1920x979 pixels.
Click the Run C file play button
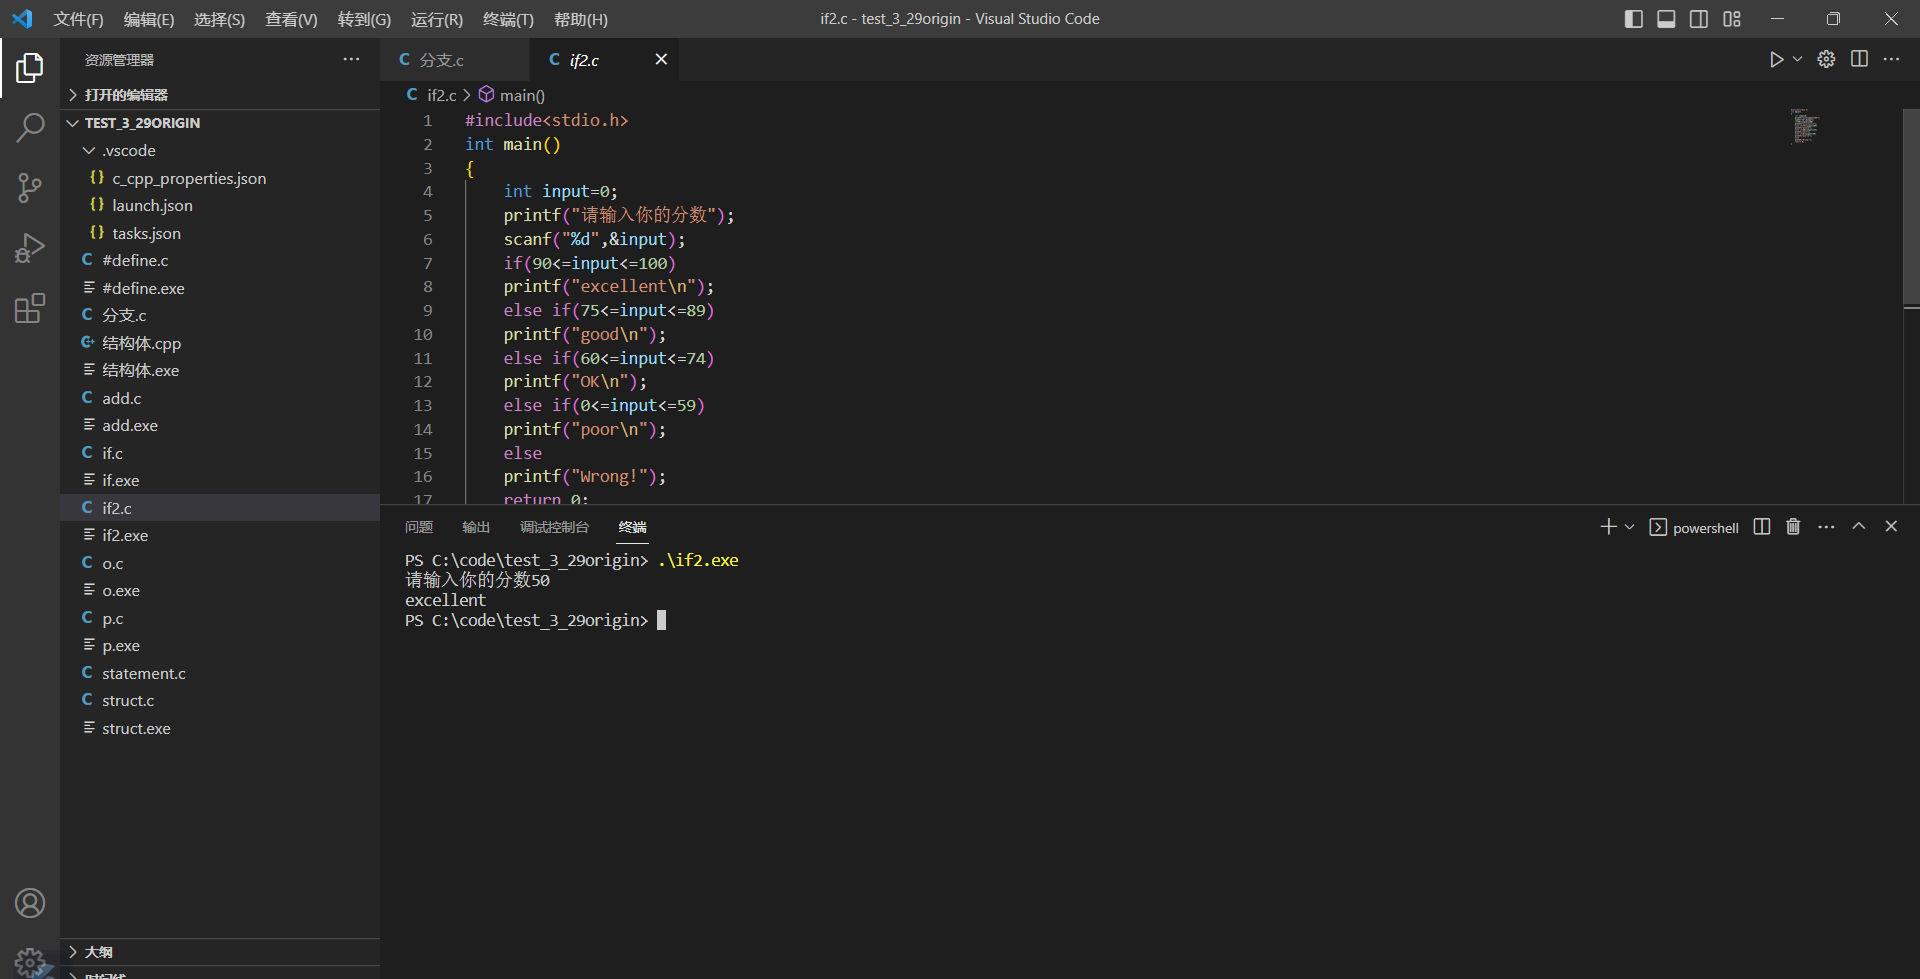tap(1776, 60)
